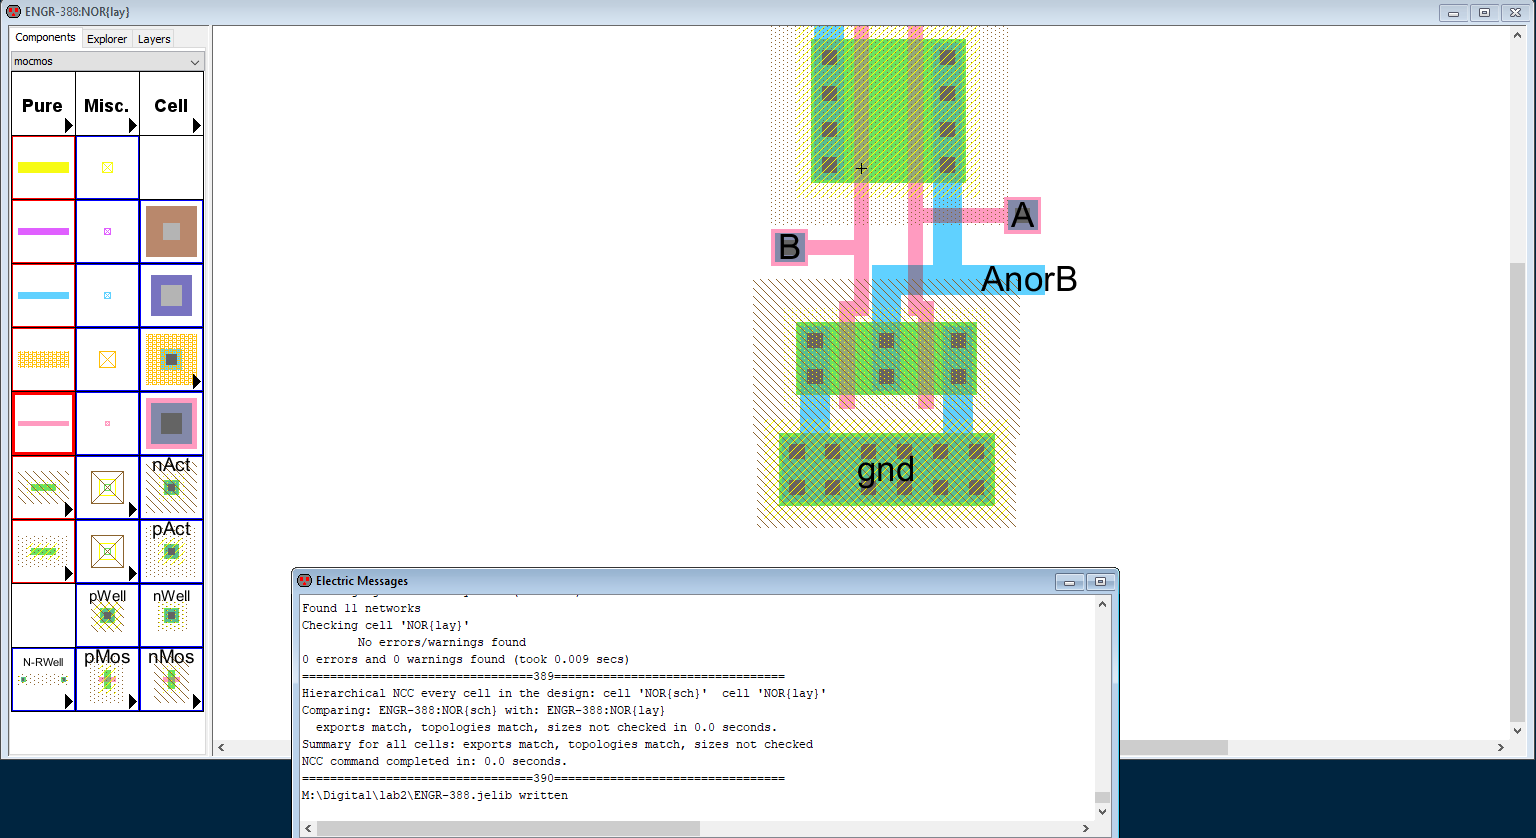Viewport: 1536px width, 838px height.
Task: Select the N-Active arc with hatched background
Action: pyautogui.click(x=43, y=487)
